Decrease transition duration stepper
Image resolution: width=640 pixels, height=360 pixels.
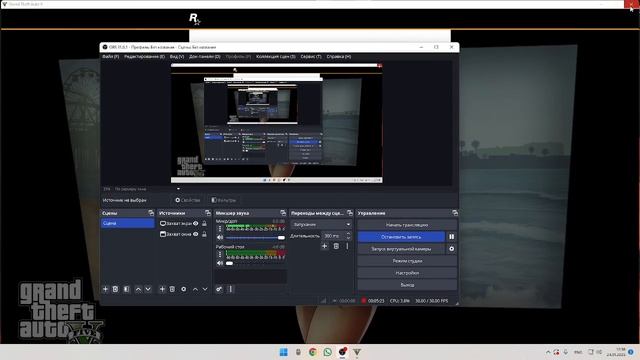[x=348, y=238]
